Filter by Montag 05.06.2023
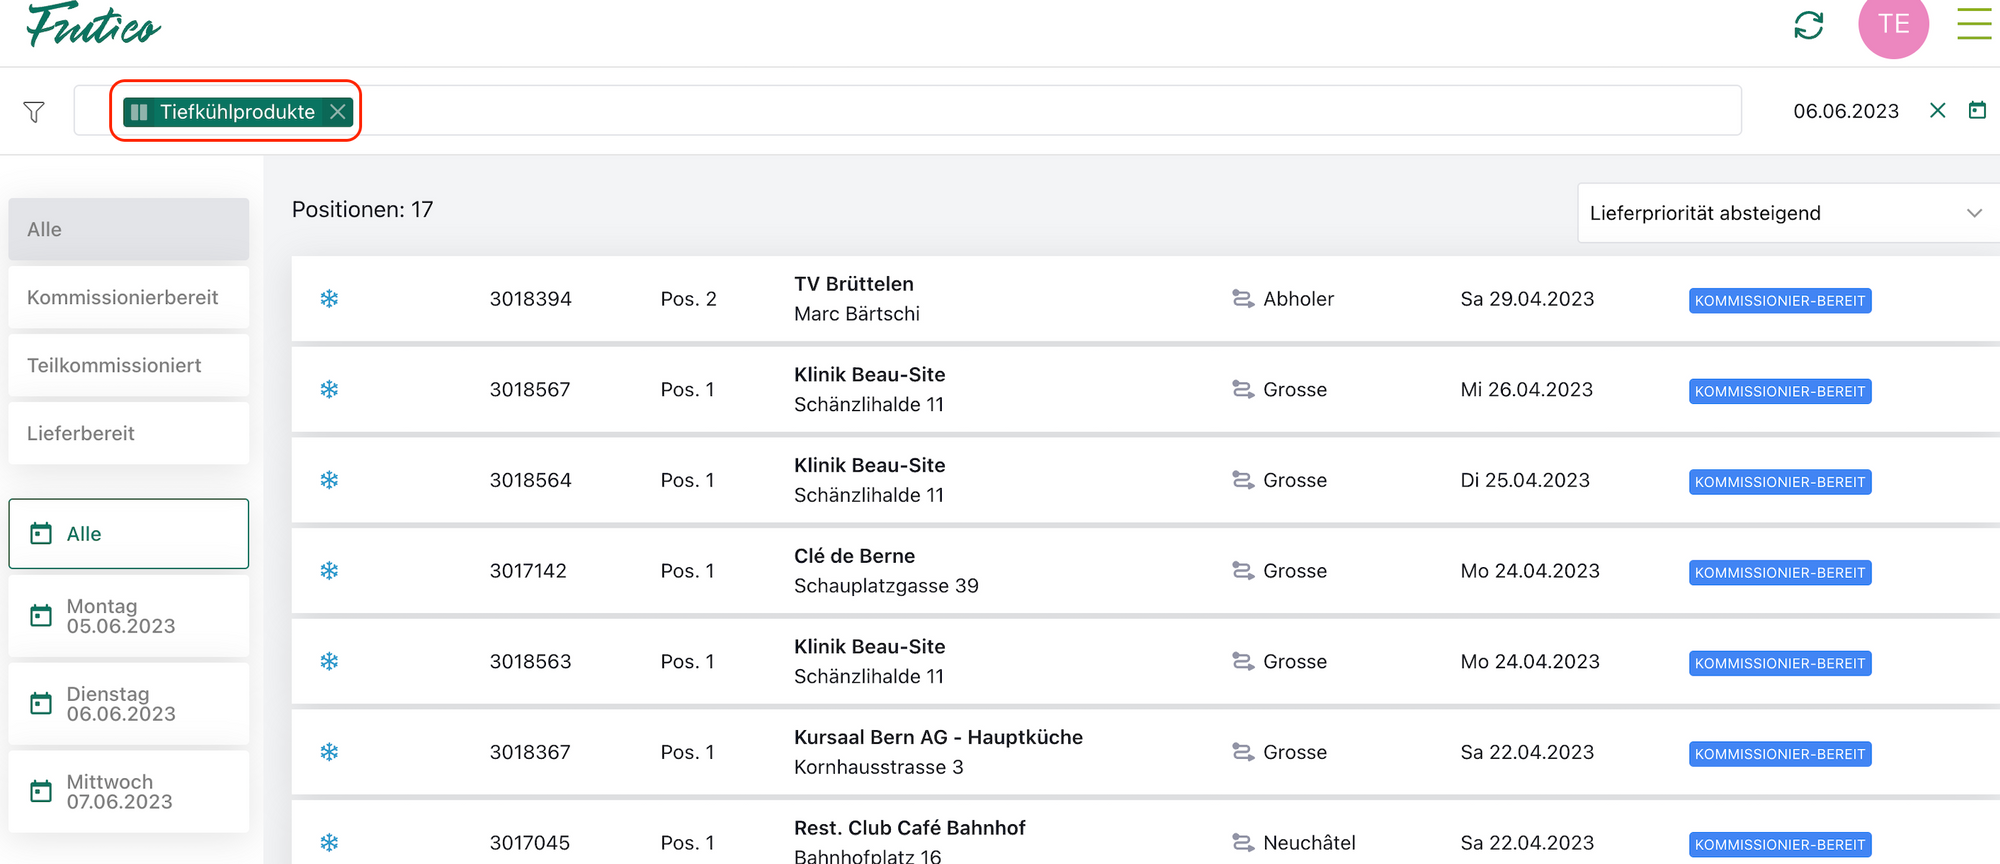The image size is (2000, 864). point(129,616)
